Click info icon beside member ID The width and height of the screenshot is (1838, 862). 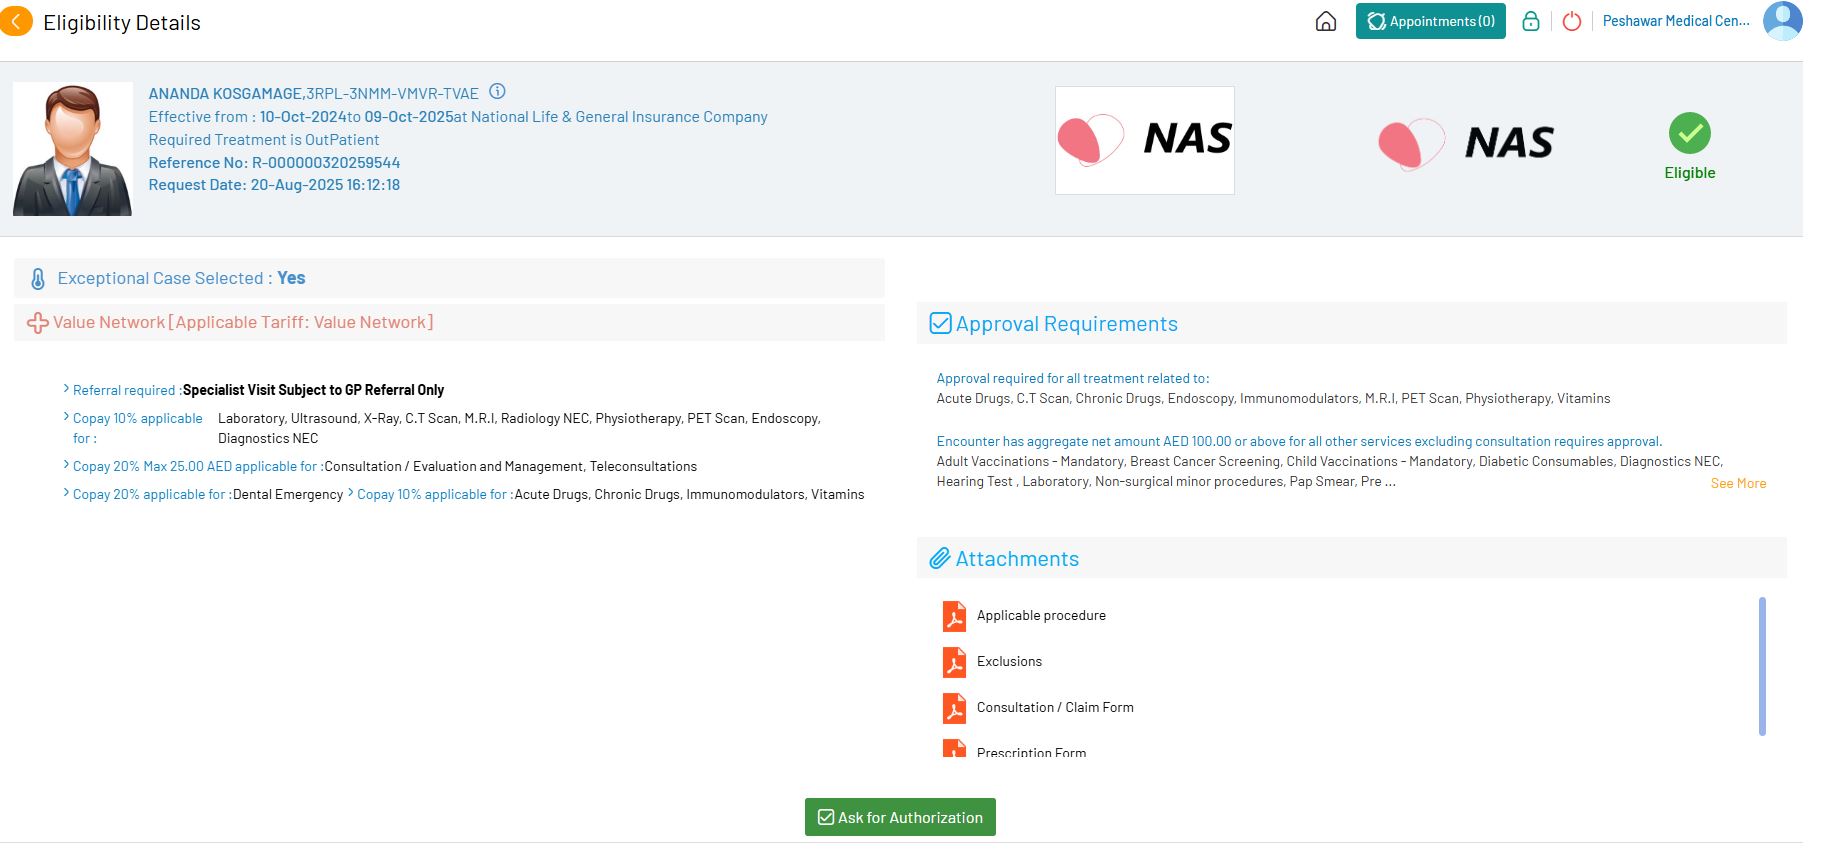tap(497, 92)
